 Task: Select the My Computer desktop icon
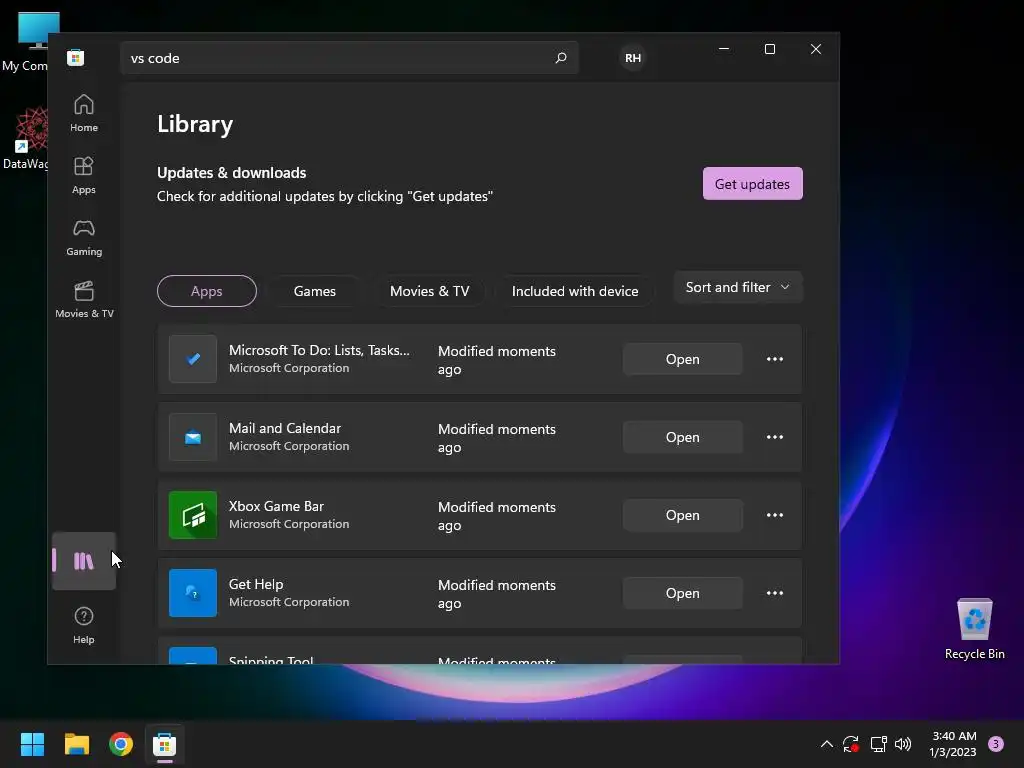tap(25, 42)
